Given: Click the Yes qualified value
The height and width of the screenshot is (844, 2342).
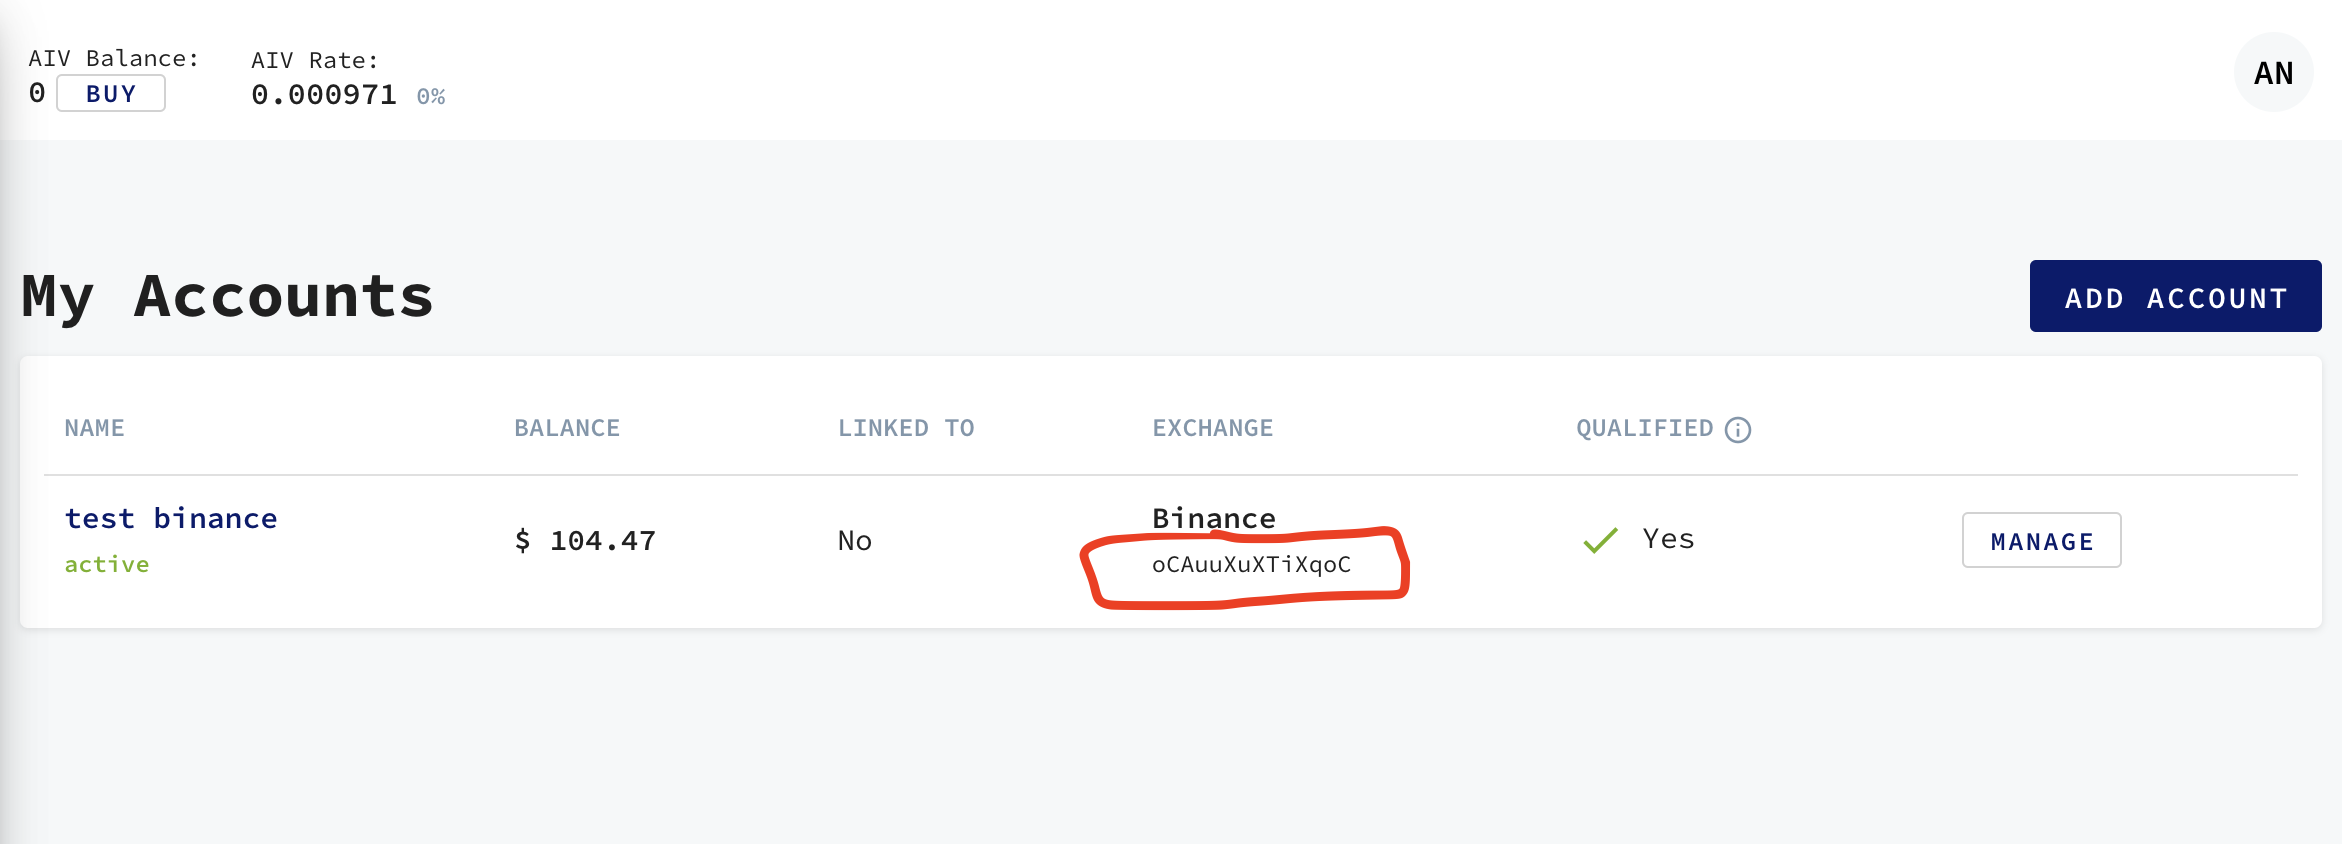Looking at the screenshot, I should [x=1668, y=539].
